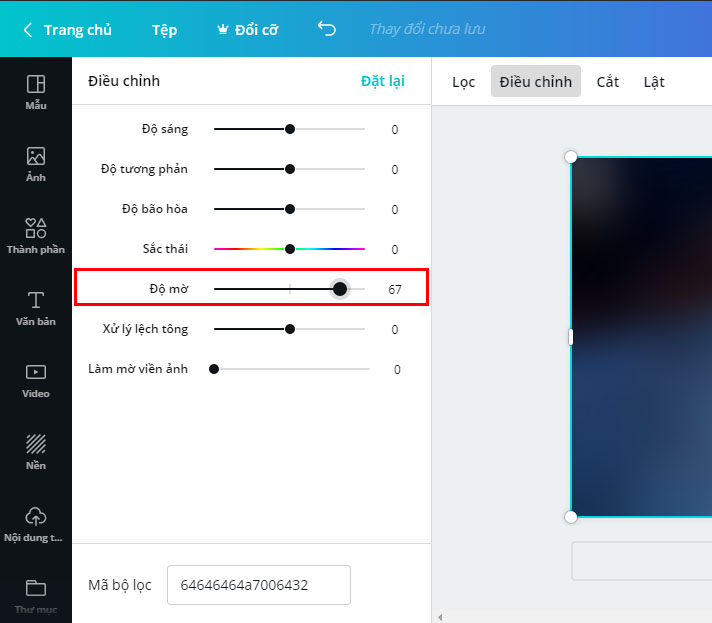This screenshot has width=712, height=623.
Task: Select the Lật flip option
Action: tap(654, 82)
